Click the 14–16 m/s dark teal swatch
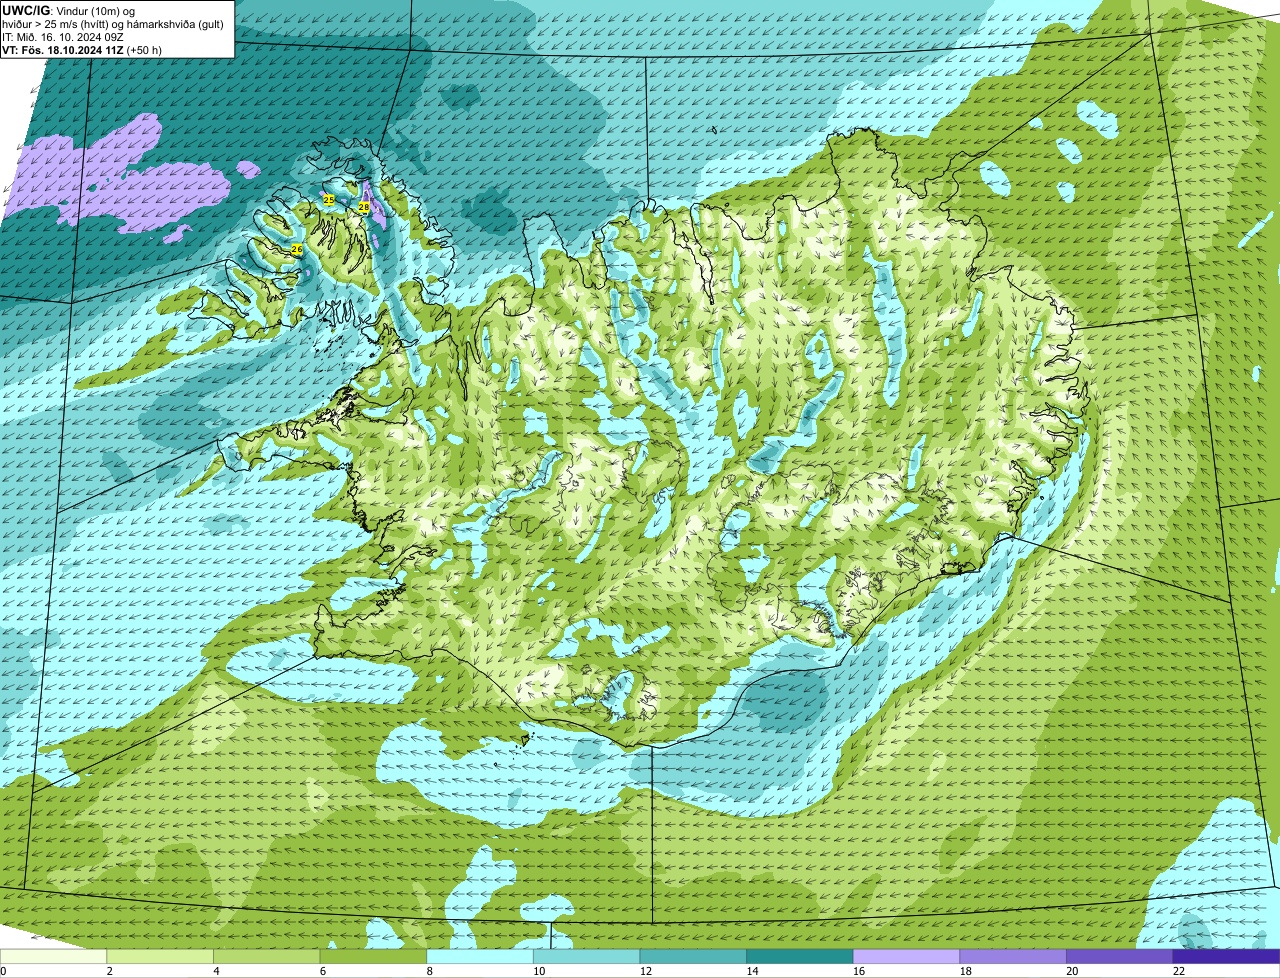Image resolution: width=1280 pixels, height=978 pixels. (800, 956)
